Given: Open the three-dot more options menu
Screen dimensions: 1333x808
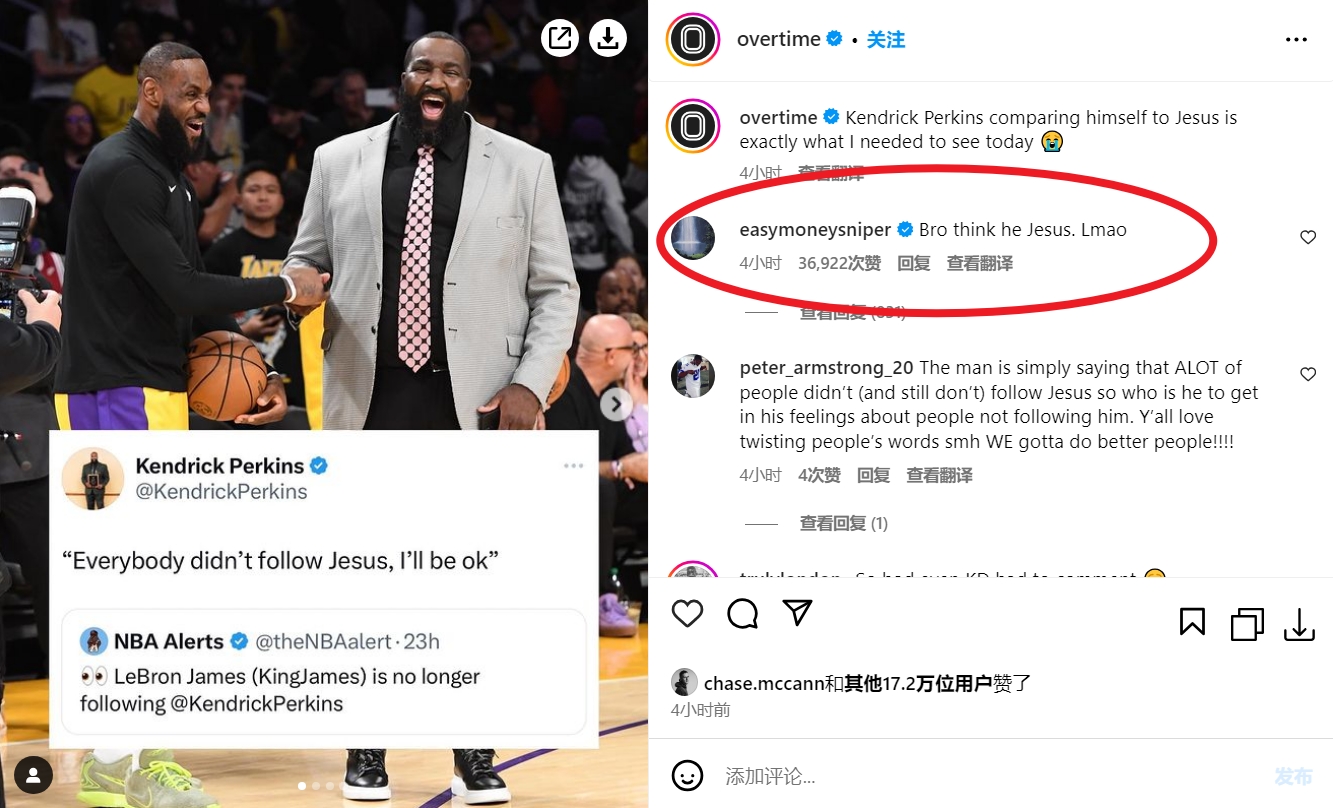Looking at the screenshot, I should tap(1296, 40).
